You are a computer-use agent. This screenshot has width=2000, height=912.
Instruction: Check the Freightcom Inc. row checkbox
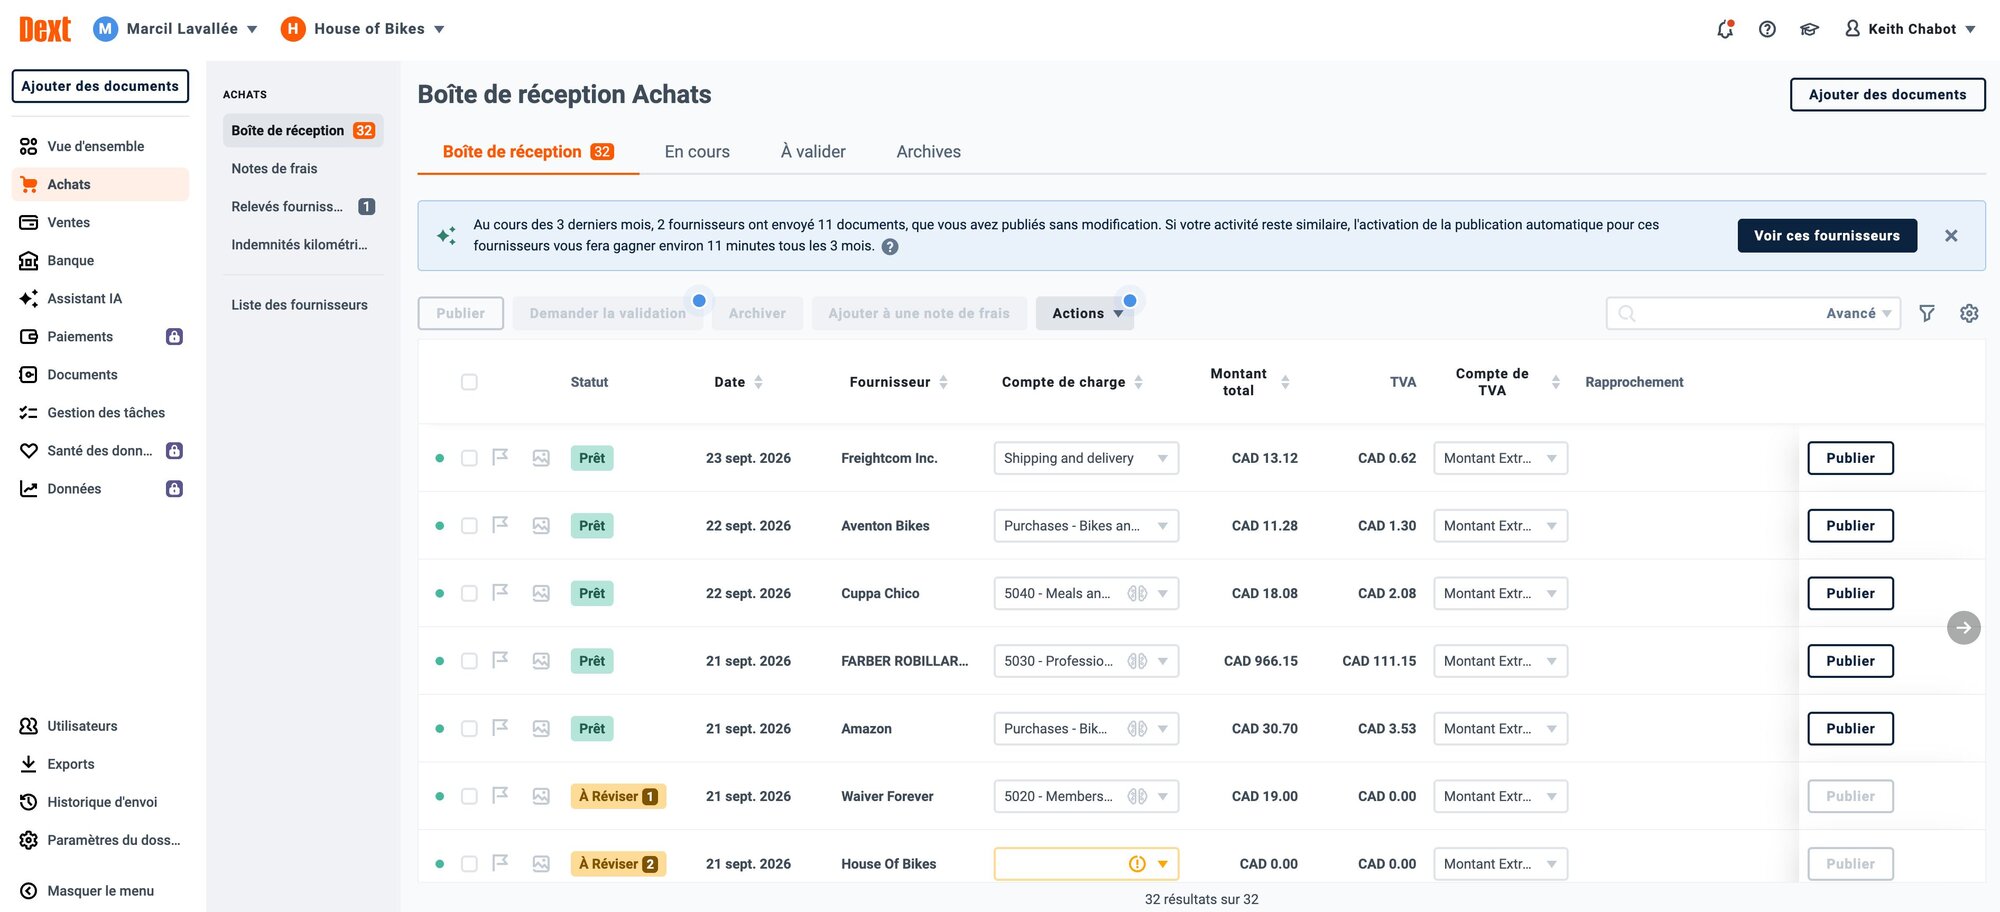pyautogui.click(x=469, y=458)
